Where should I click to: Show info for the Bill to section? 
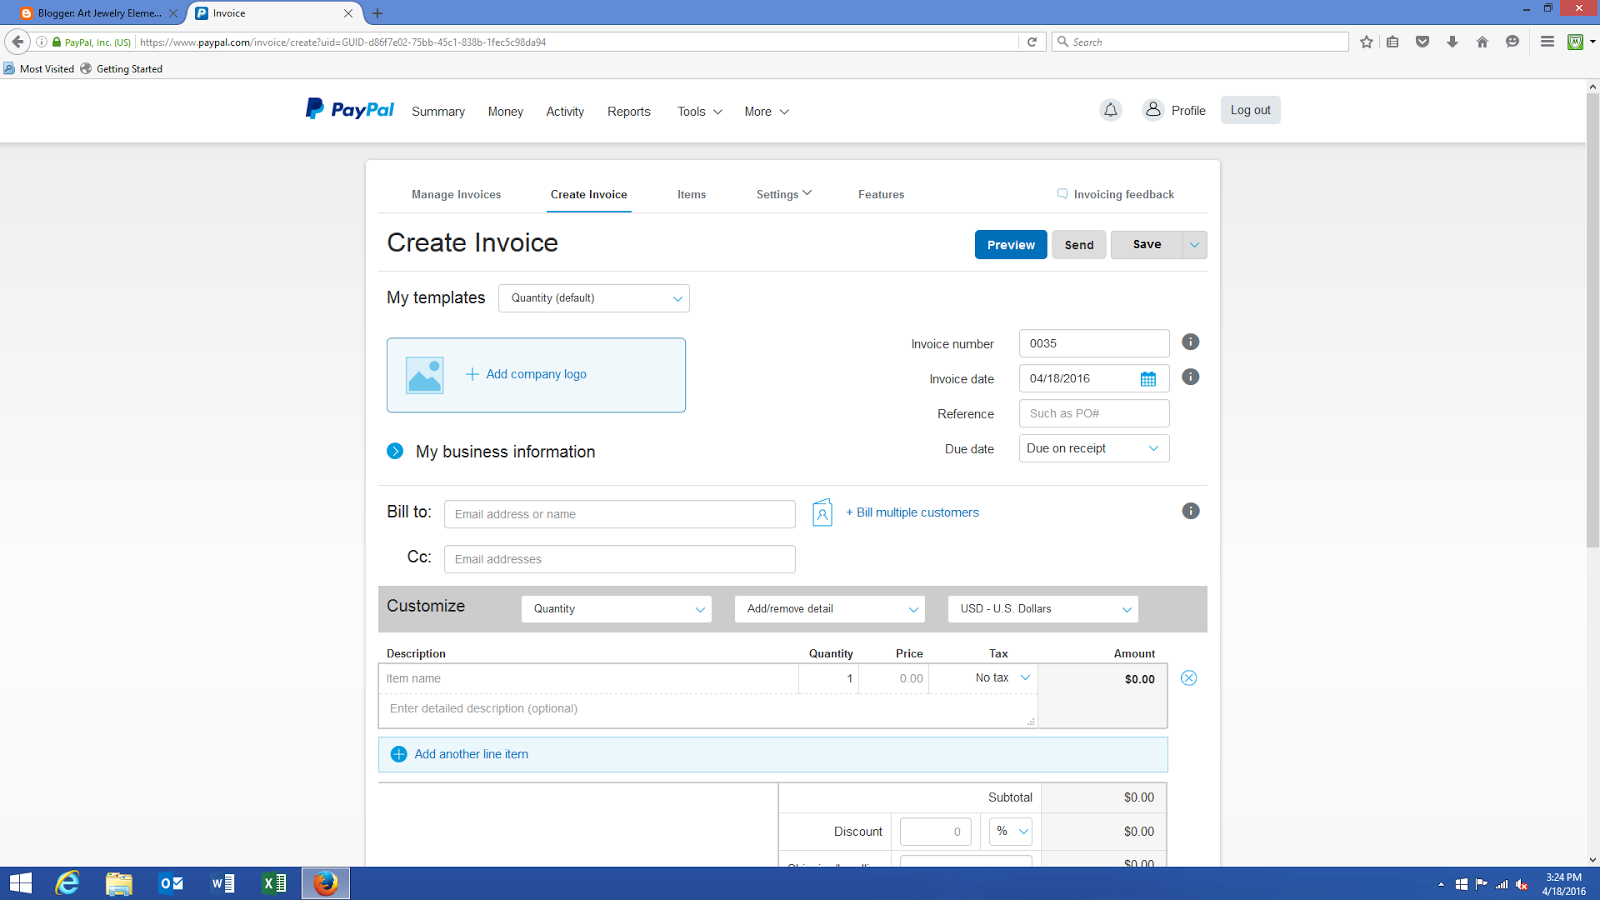1190,511
